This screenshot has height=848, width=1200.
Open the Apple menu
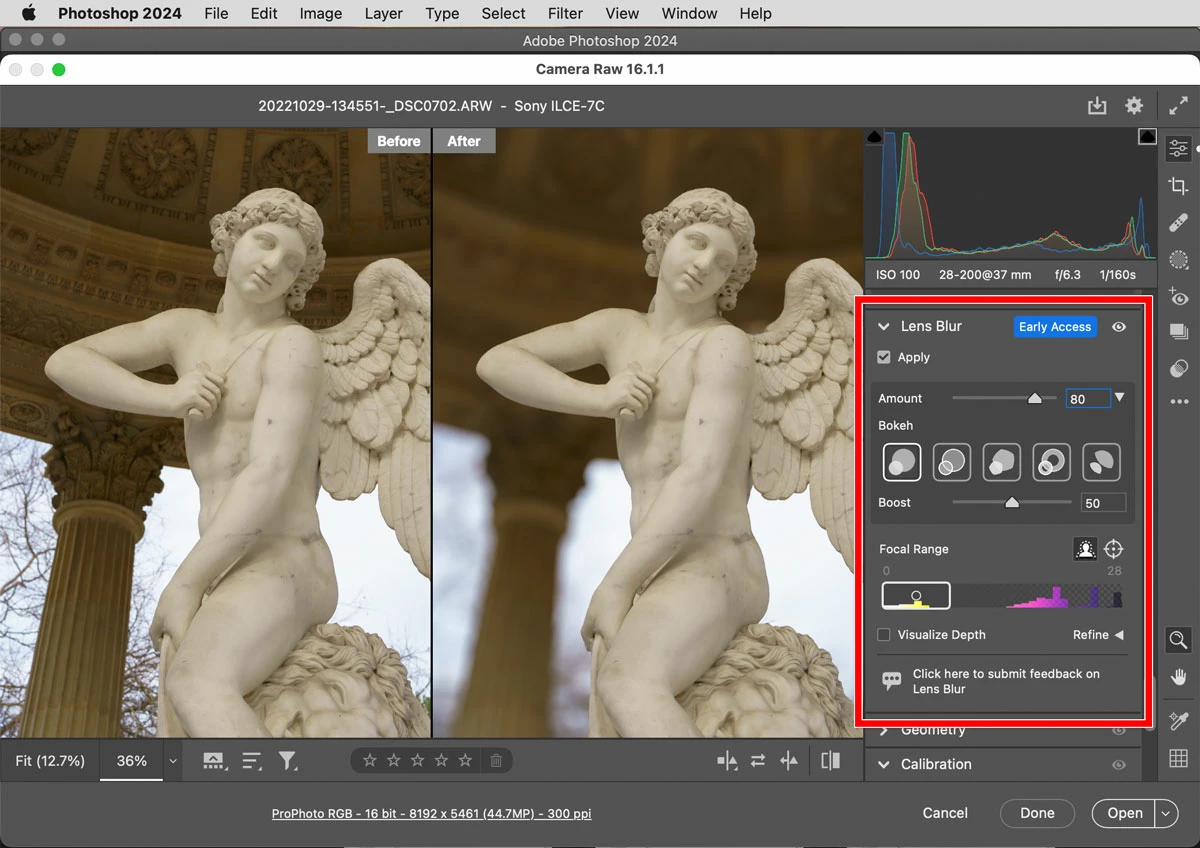pos(28,13)
